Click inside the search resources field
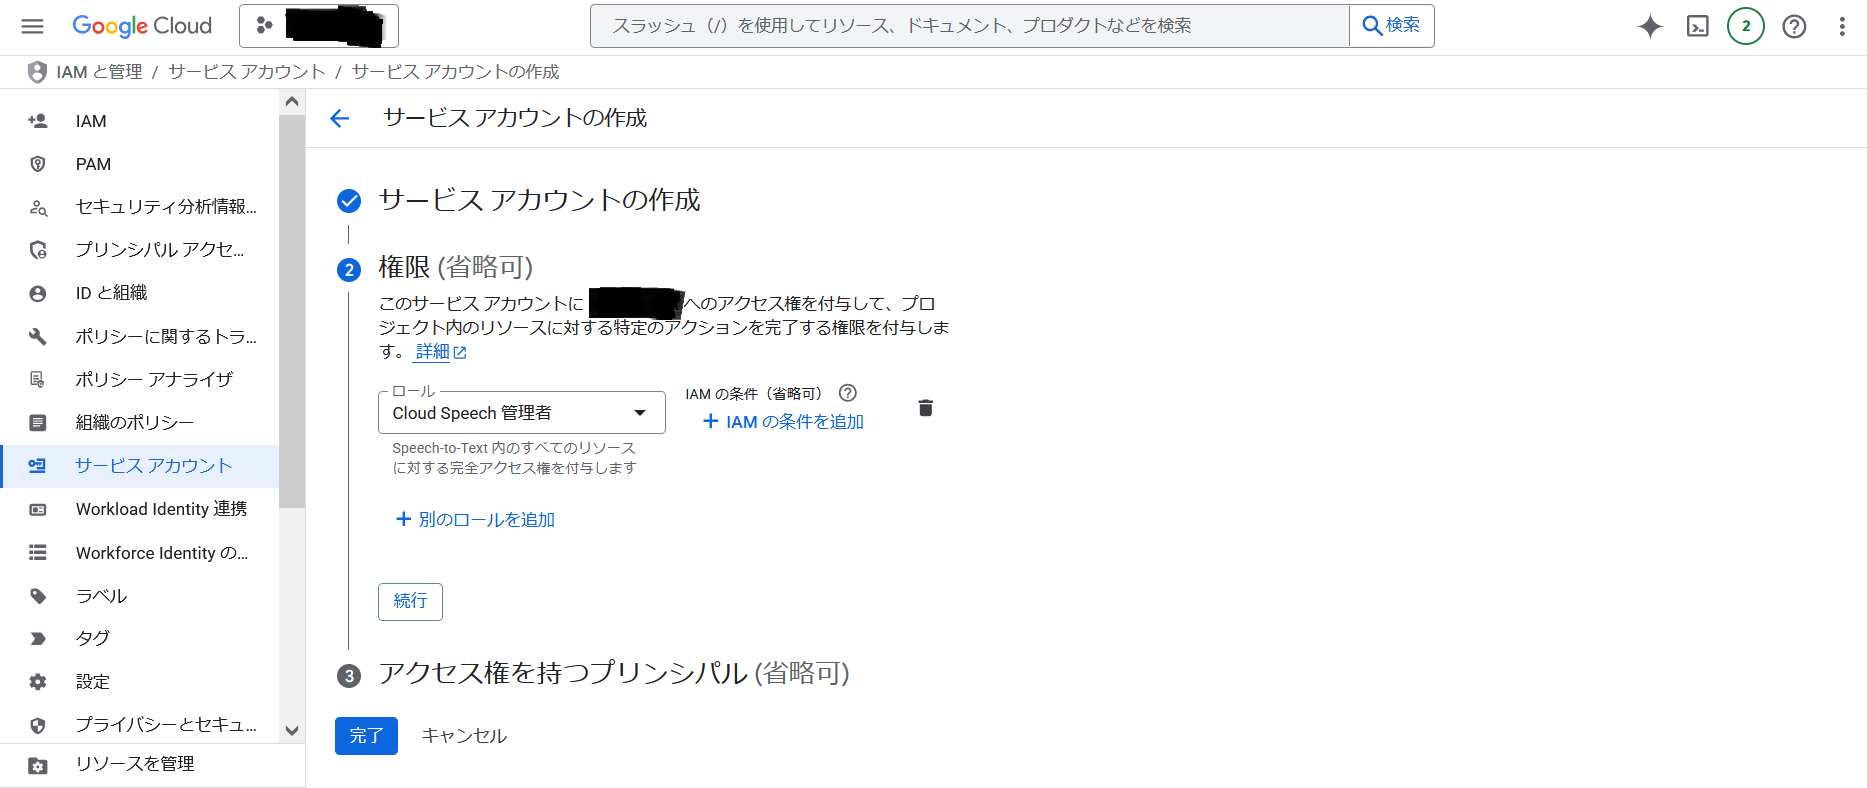 968,26
